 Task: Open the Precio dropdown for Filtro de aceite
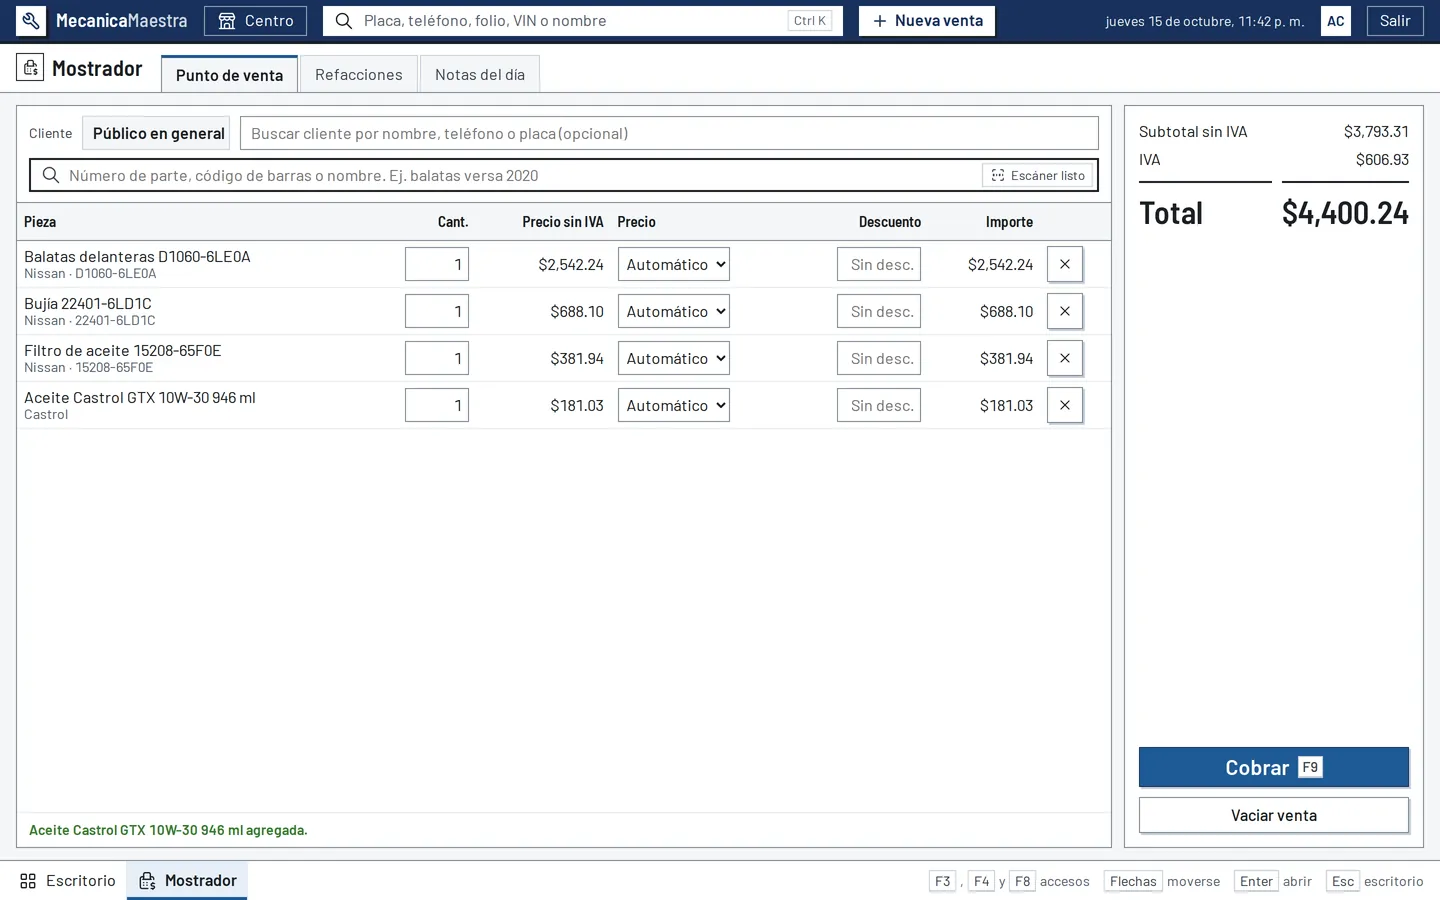point(674,358)
